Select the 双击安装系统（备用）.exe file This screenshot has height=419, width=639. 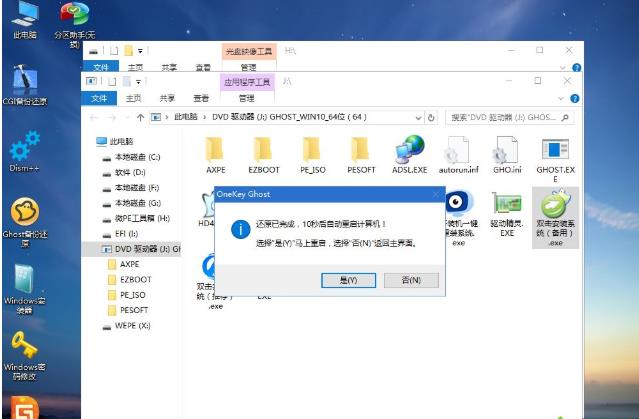click(x=555, y=217)
